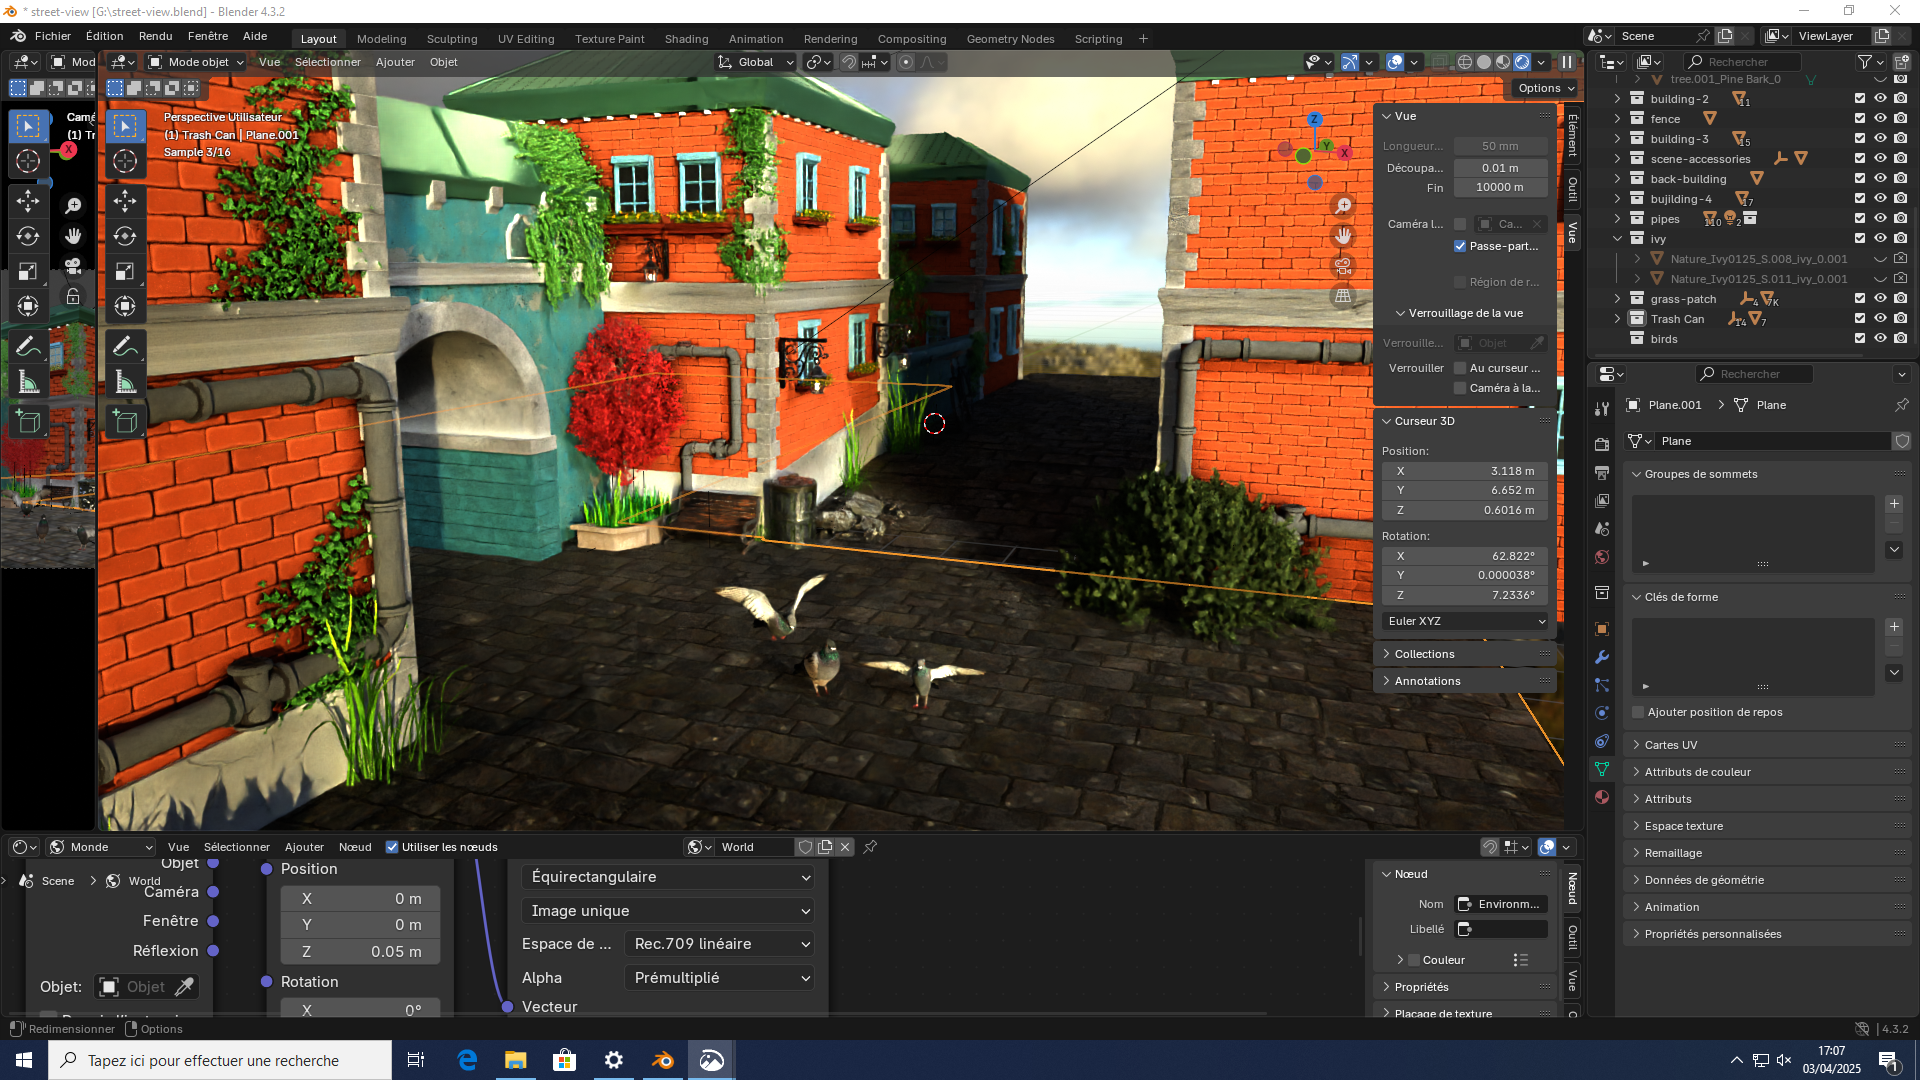Screen dimensions: 1920x1080
Task: Open the Material properties tab
Action: tap(1602, 797)
